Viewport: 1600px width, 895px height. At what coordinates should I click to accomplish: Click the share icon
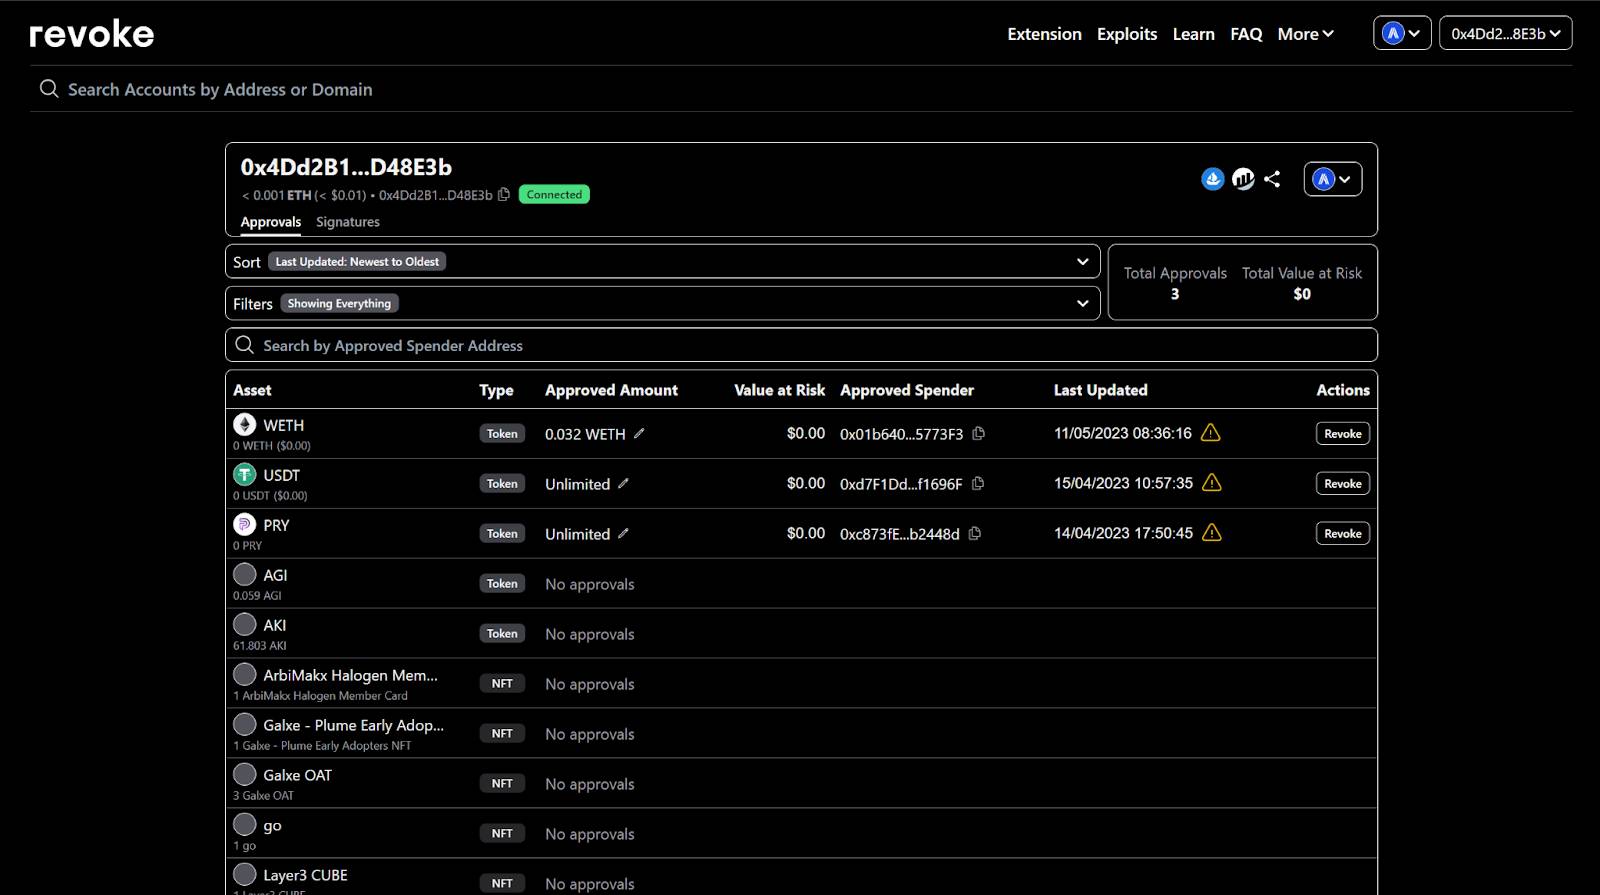point(1272,179)
